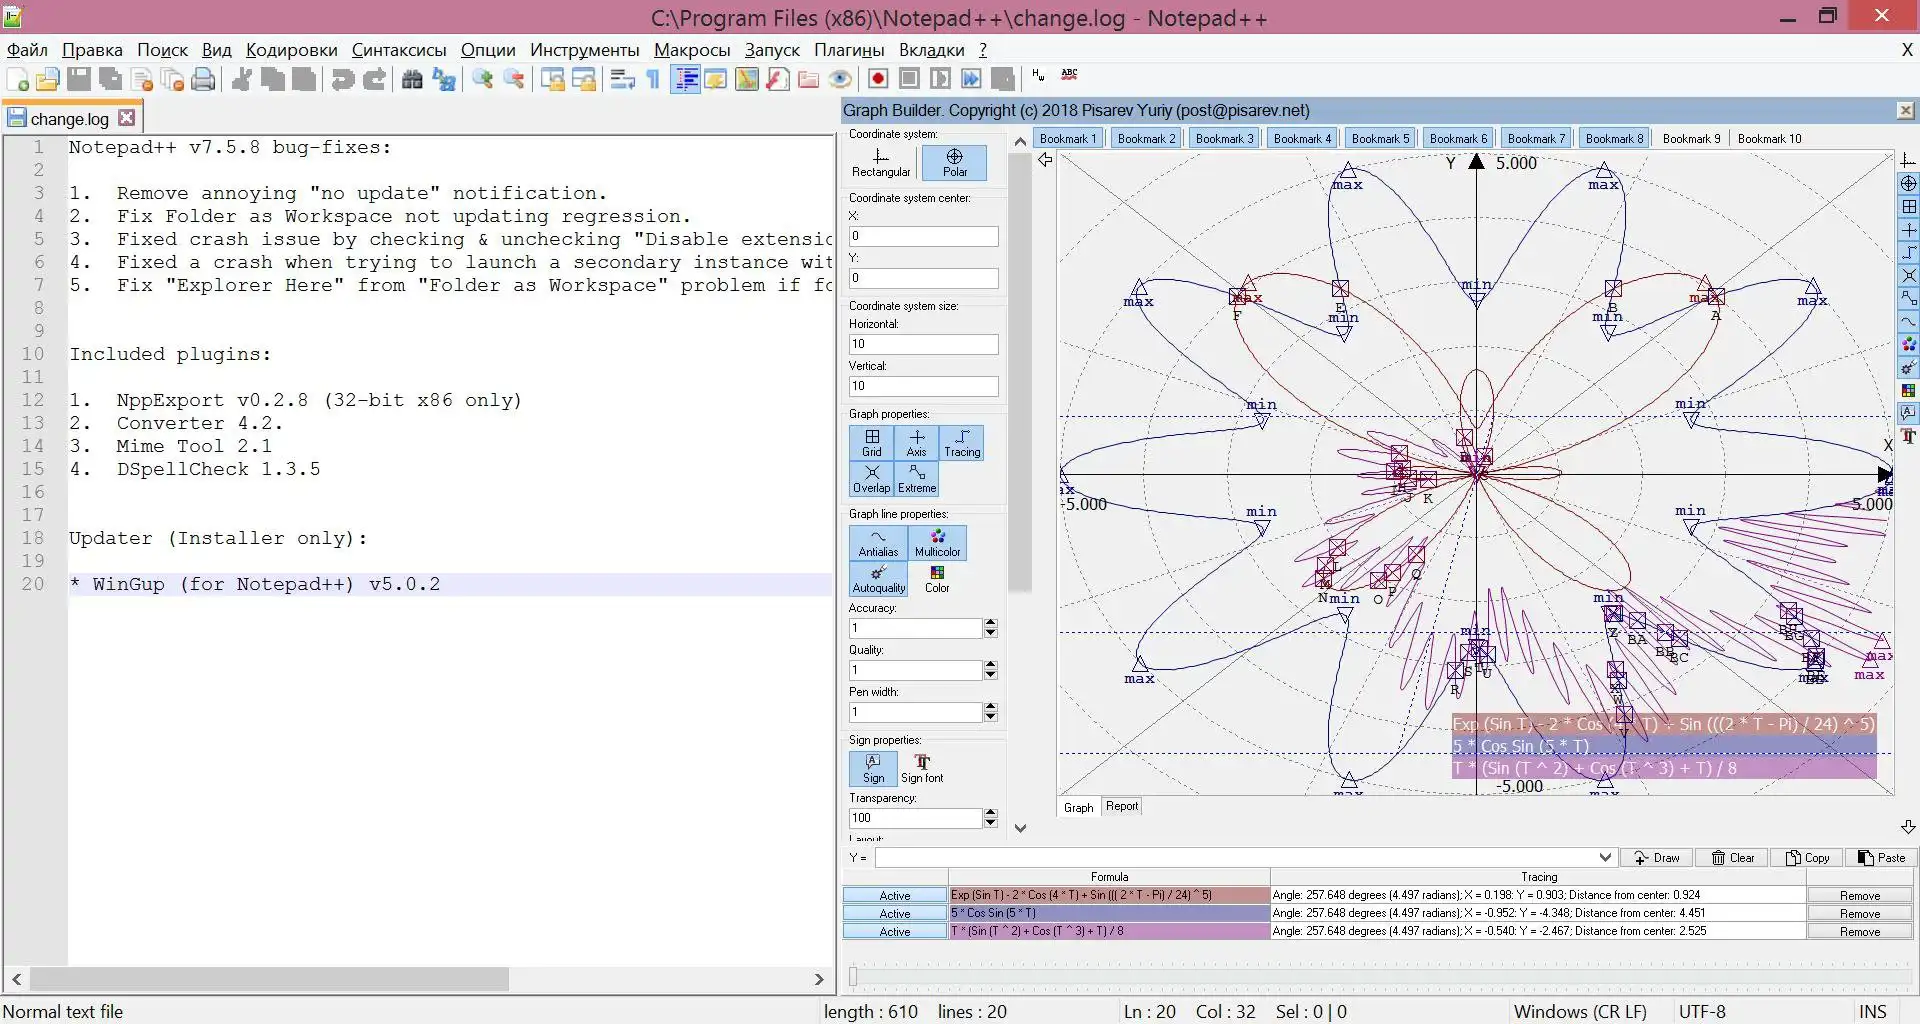This screenshot has height=1024, width=1920.
Task: Open the Файл menu
Action: pos(27,50)
